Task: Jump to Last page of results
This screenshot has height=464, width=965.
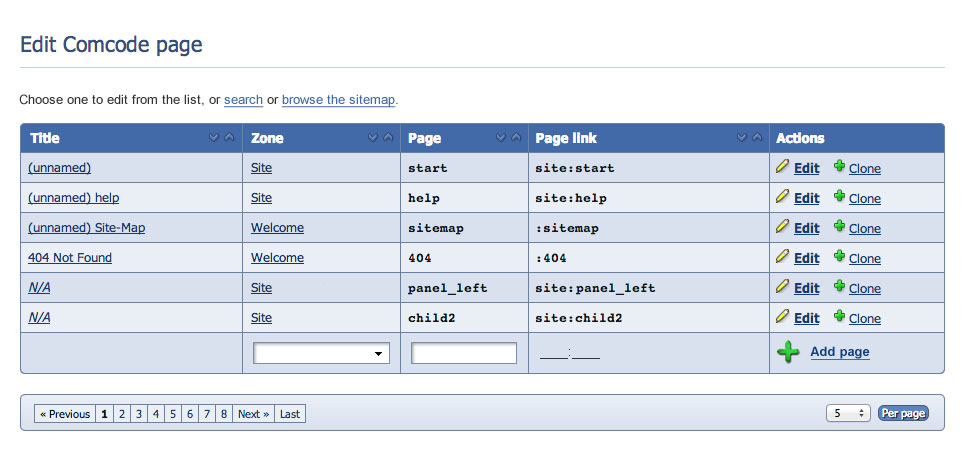Action: pyautogui.click(x=290, y=414)
